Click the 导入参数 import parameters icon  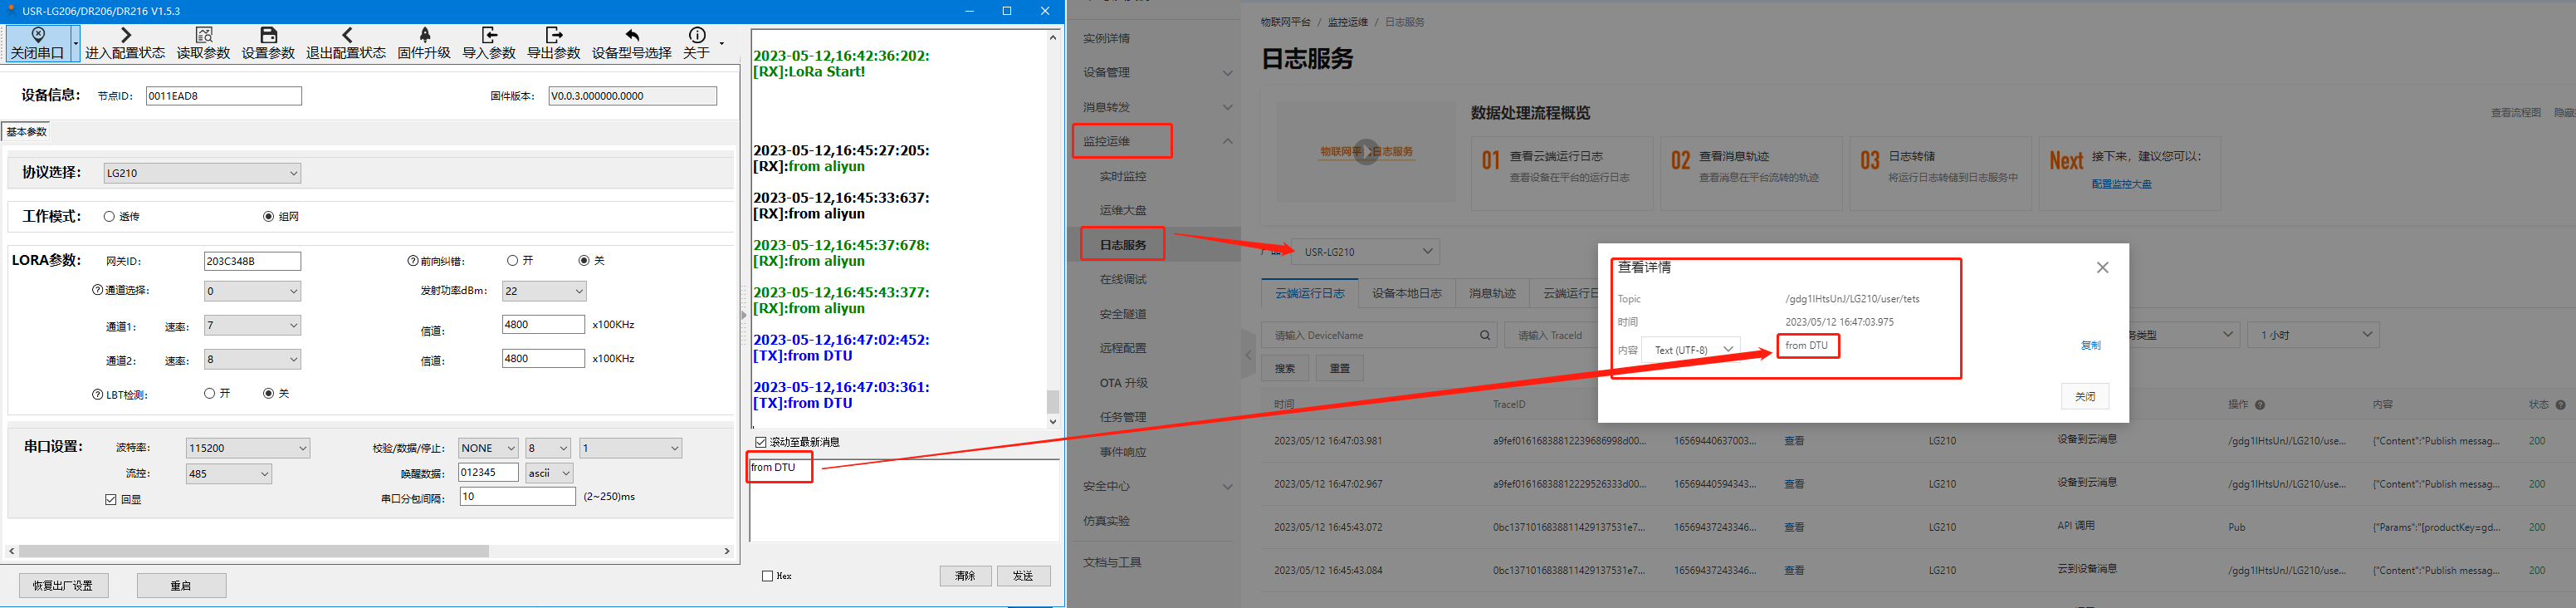tap(489, 35)
